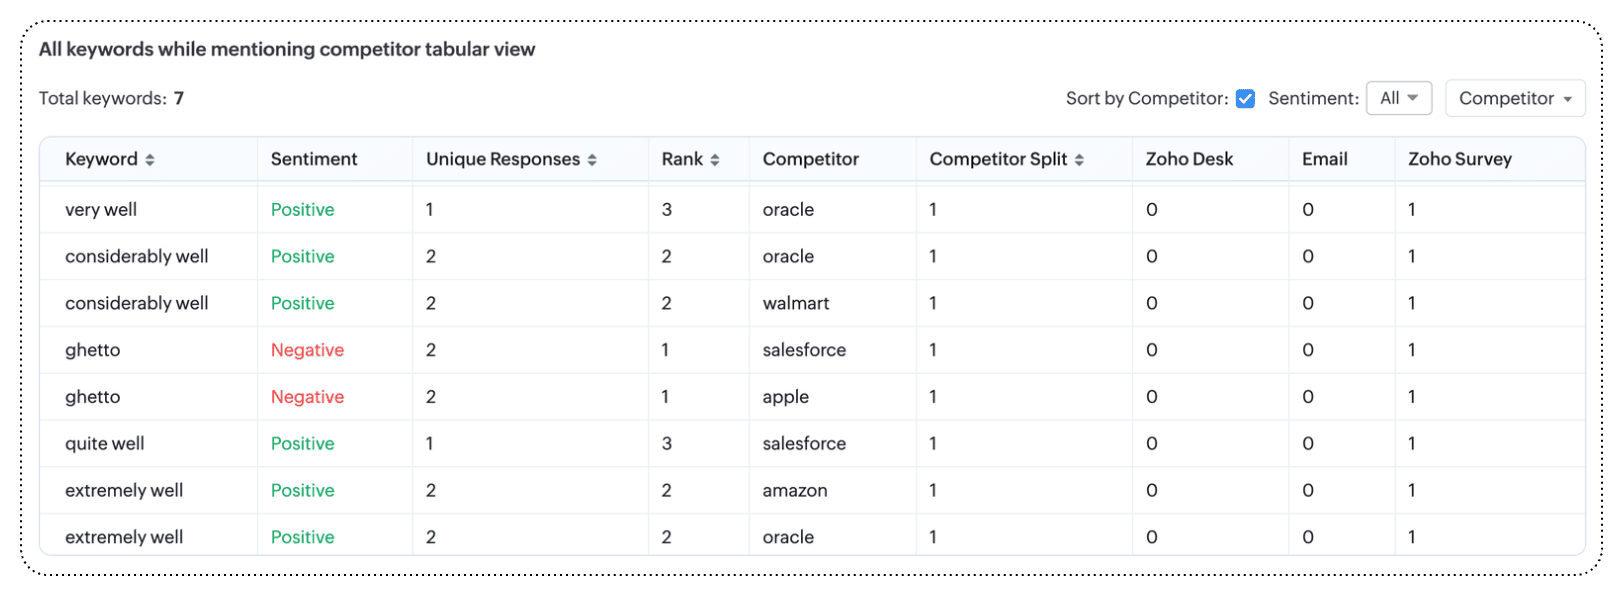Click the Email column header
Screen dimensions: 1623x596
1324,159
